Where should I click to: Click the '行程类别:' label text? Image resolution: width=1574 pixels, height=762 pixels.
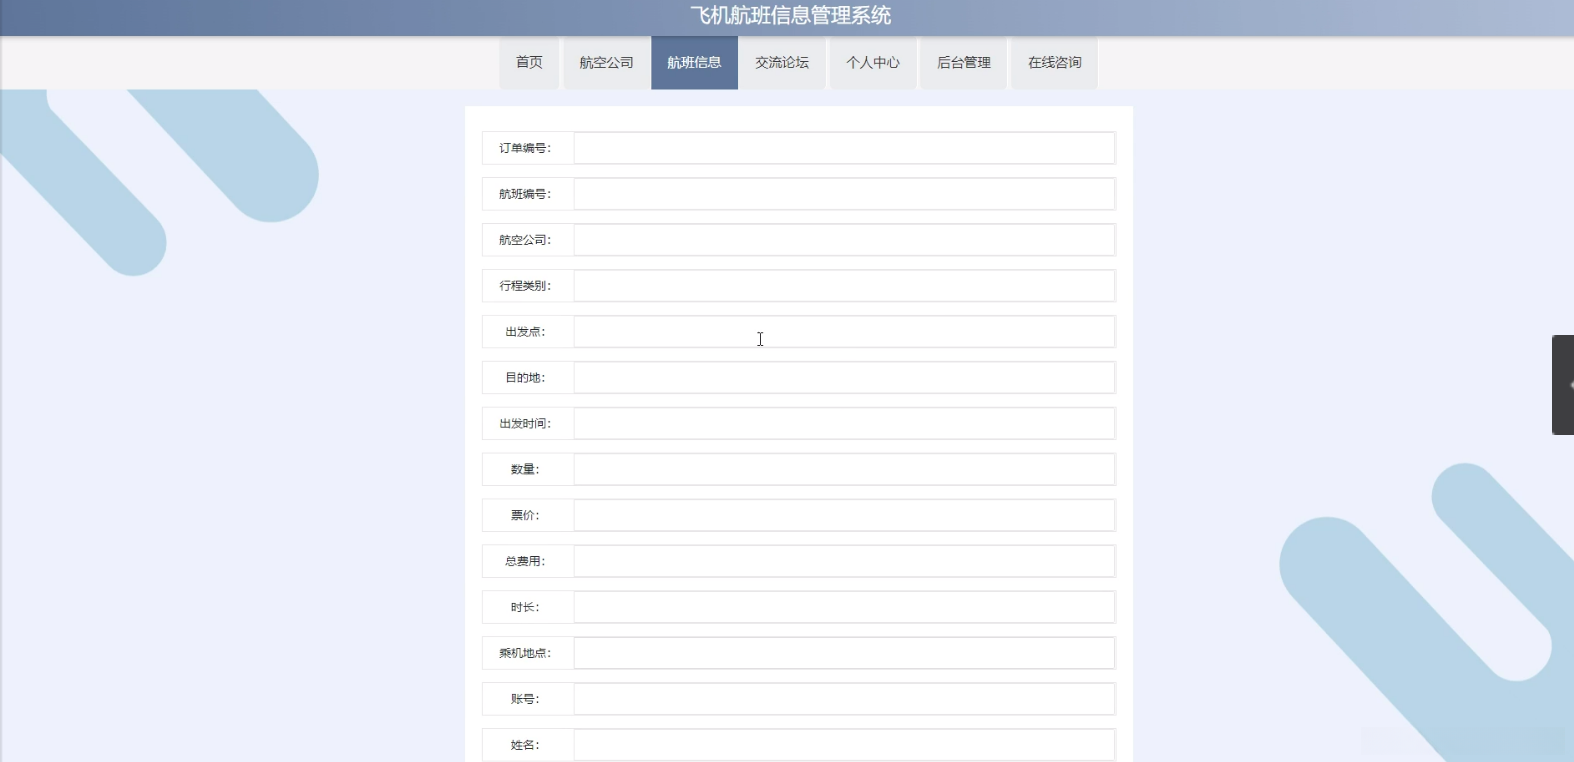525,286
